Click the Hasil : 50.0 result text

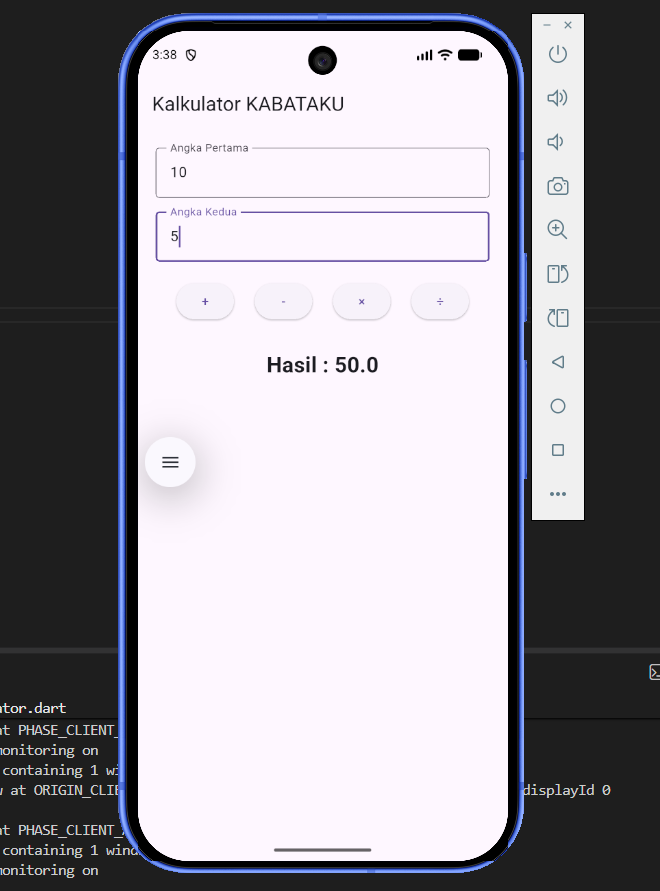(x=322, y=365)
